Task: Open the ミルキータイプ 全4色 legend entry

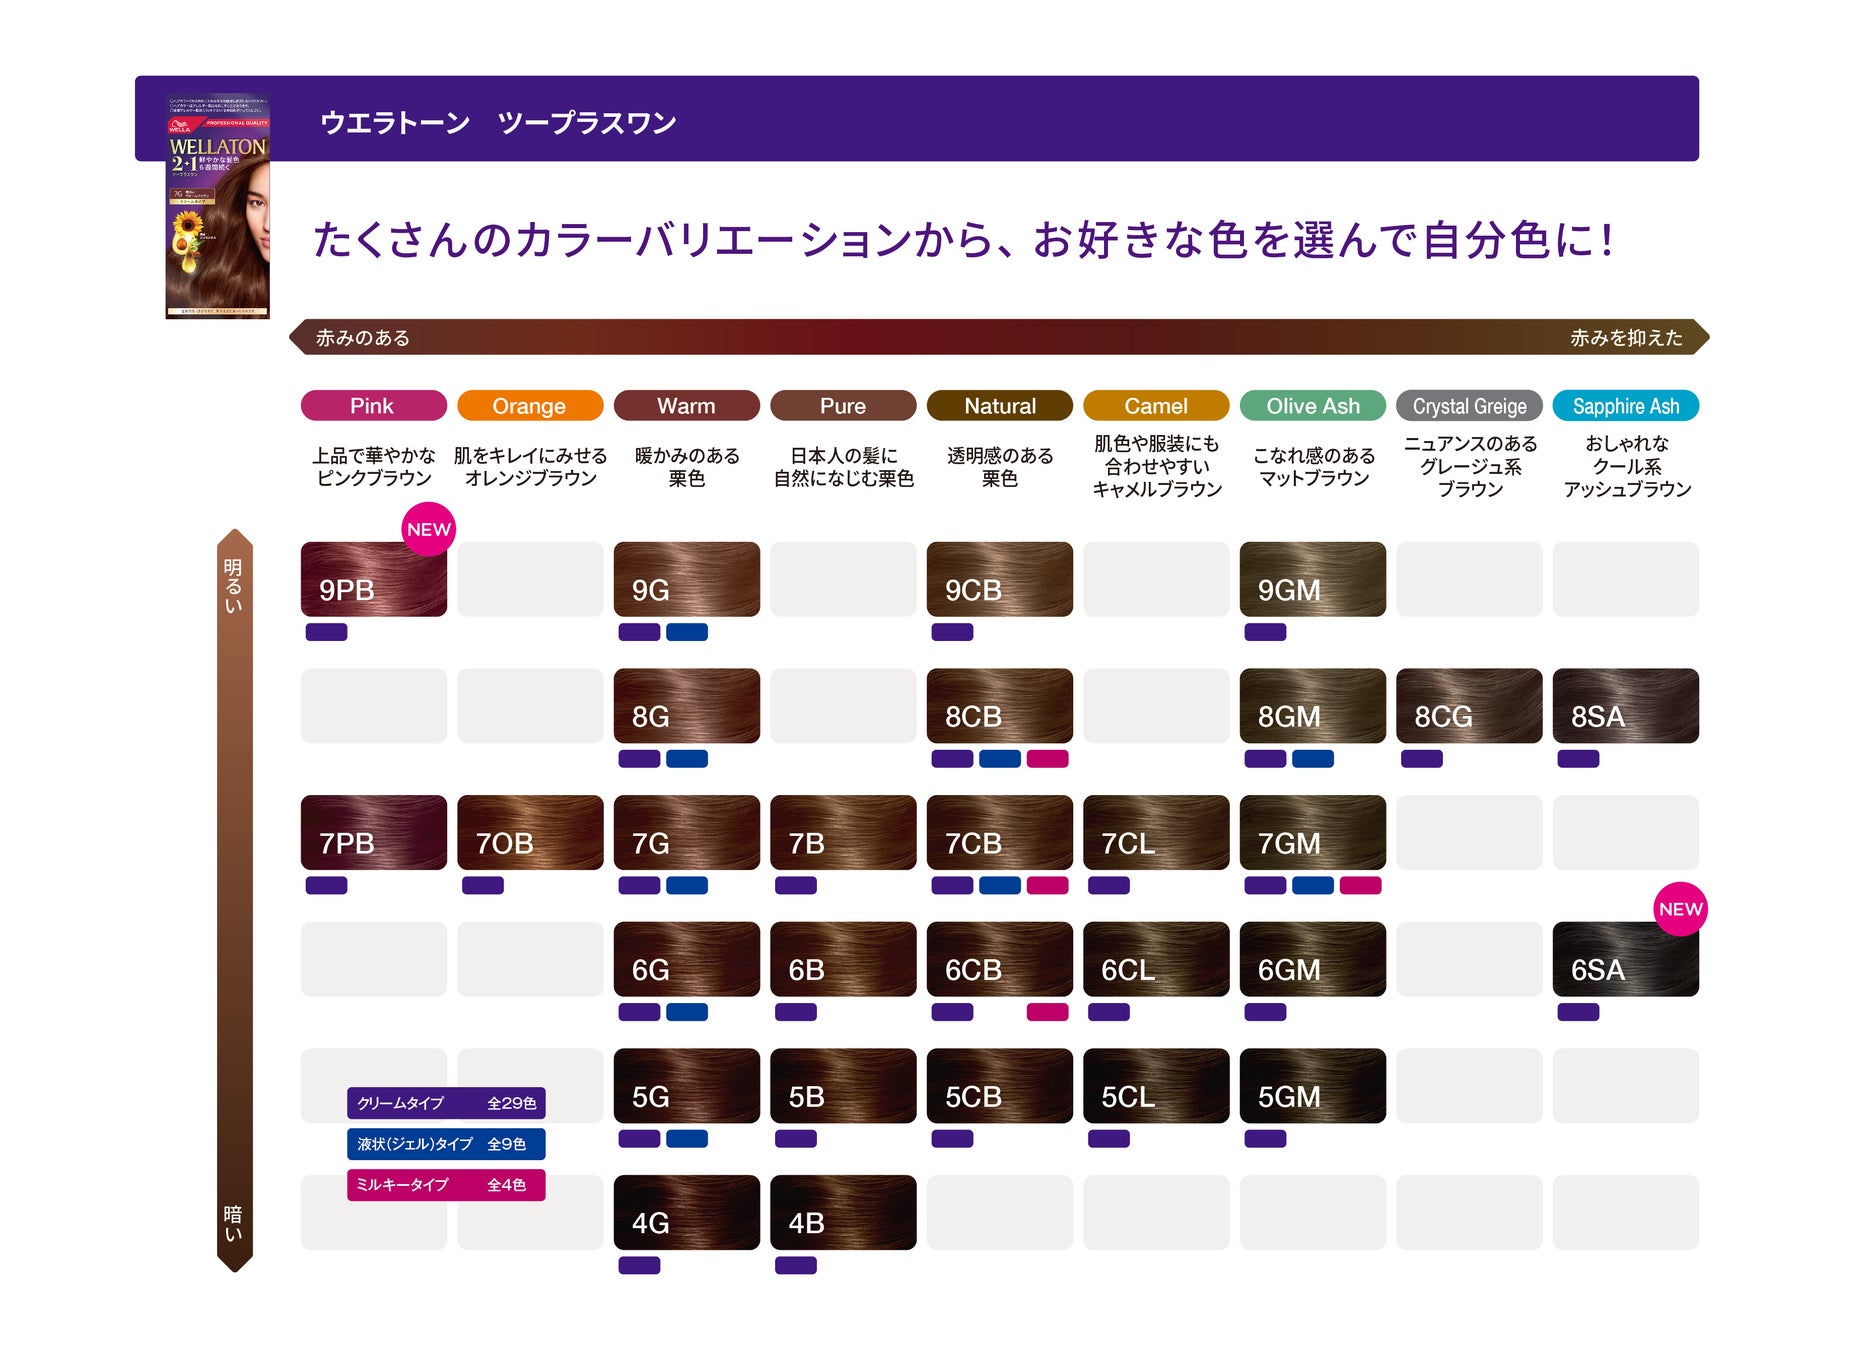Action: (445, 1187)
